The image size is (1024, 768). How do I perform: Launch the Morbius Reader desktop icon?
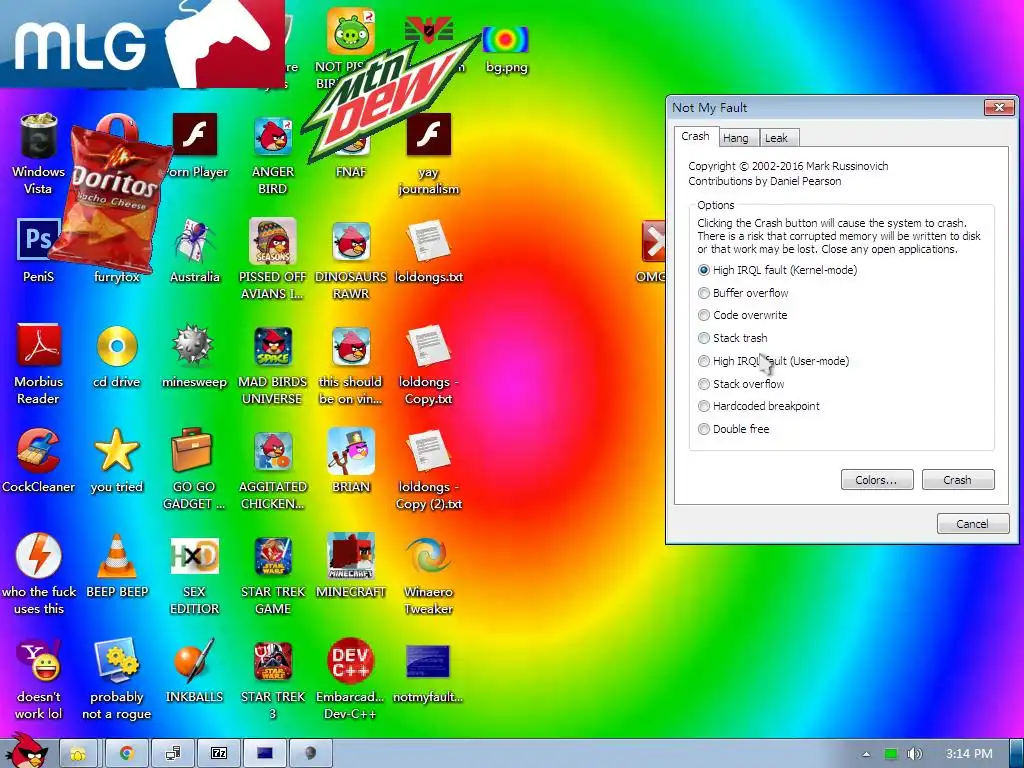(39, 345)
